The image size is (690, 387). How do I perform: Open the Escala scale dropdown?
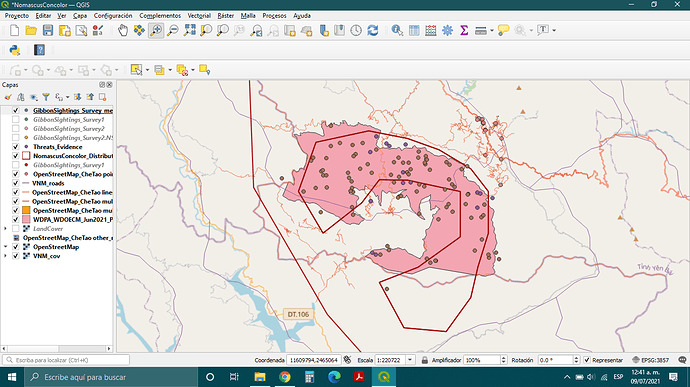tap(410, 360)
